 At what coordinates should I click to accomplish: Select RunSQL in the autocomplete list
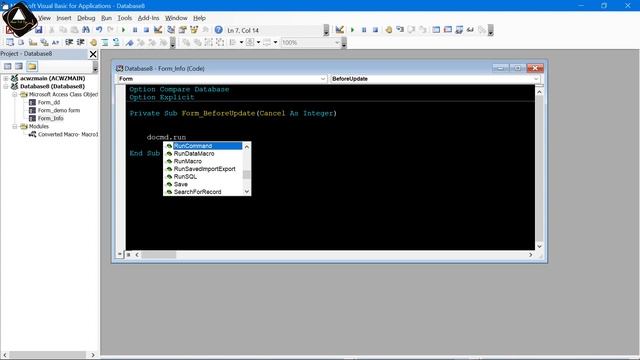tap(203, 176)
